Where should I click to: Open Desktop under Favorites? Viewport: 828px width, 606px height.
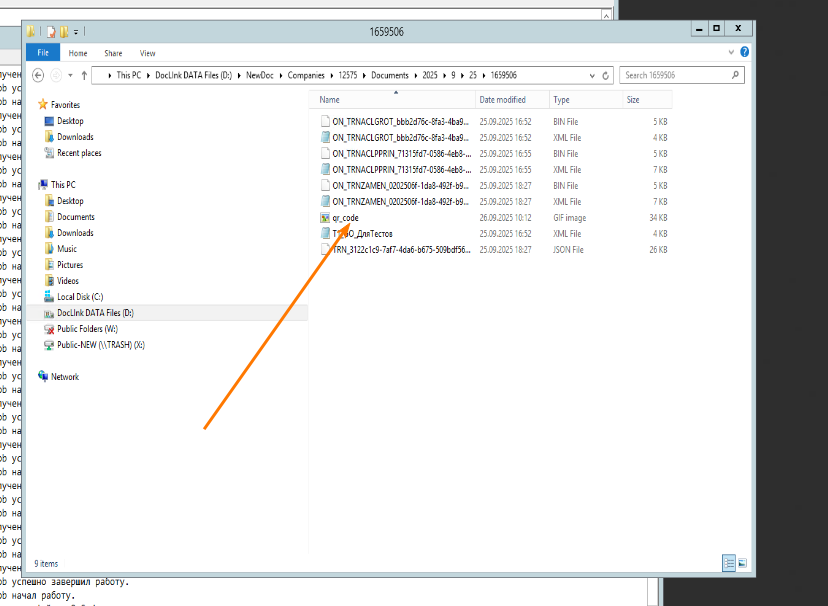point(70,121)
